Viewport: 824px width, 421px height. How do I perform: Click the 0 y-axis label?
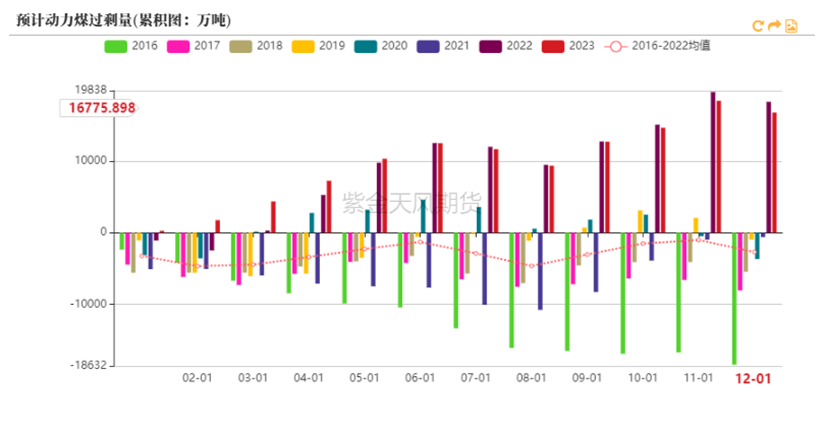click(x=104, y=232)
